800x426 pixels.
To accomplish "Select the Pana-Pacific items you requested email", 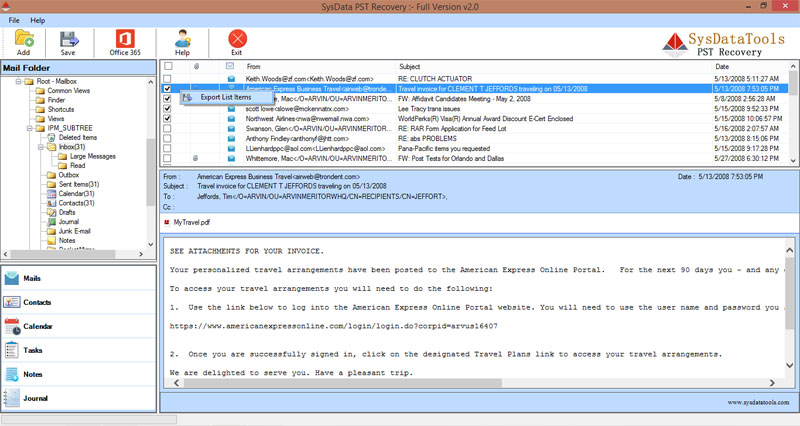I will pyautogui.click(x=474, y=148).
